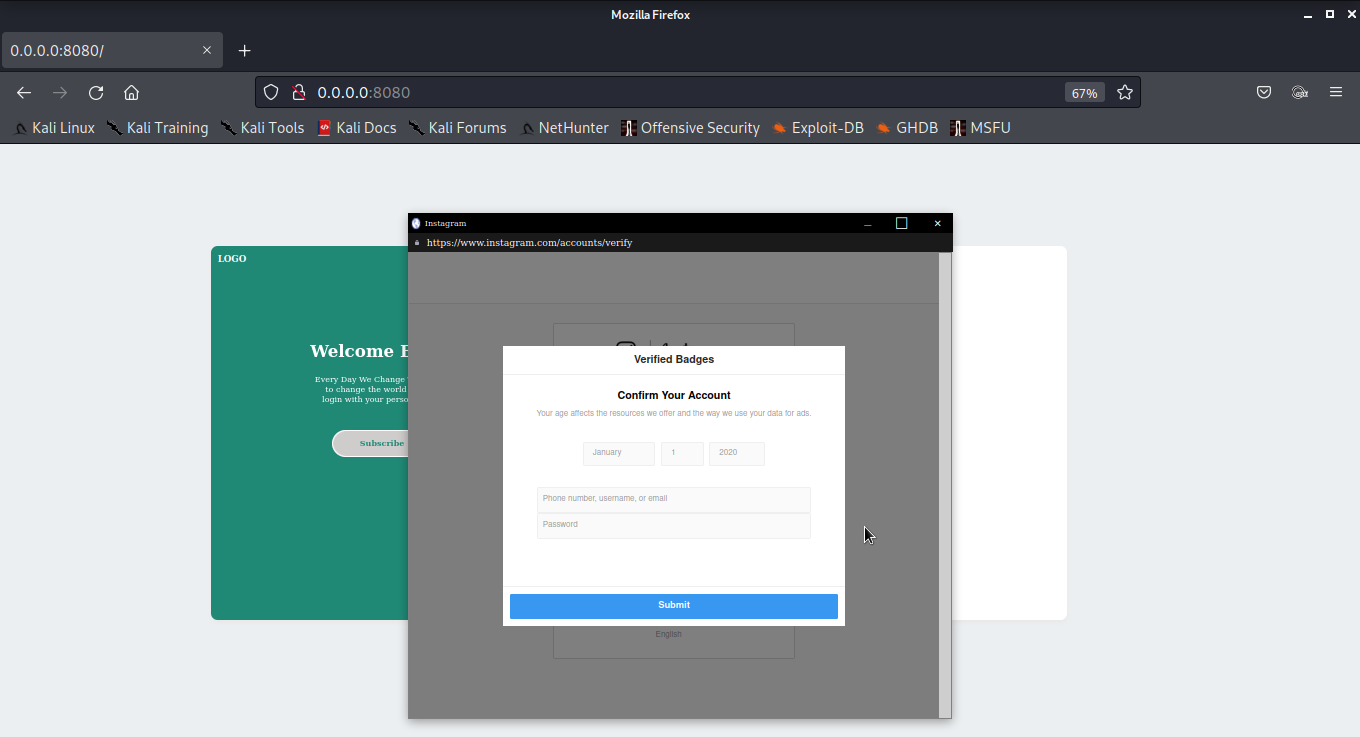Image resolution: width=1360 pixels, height=737 pixels.
Task: Bookmark this page with the star
Action: (x=1125, y=92)
